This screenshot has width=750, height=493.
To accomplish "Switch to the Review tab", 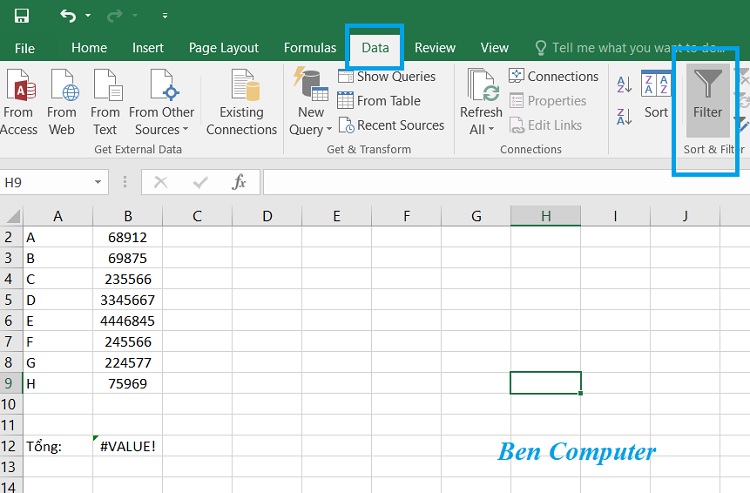I will coord(435,48).
